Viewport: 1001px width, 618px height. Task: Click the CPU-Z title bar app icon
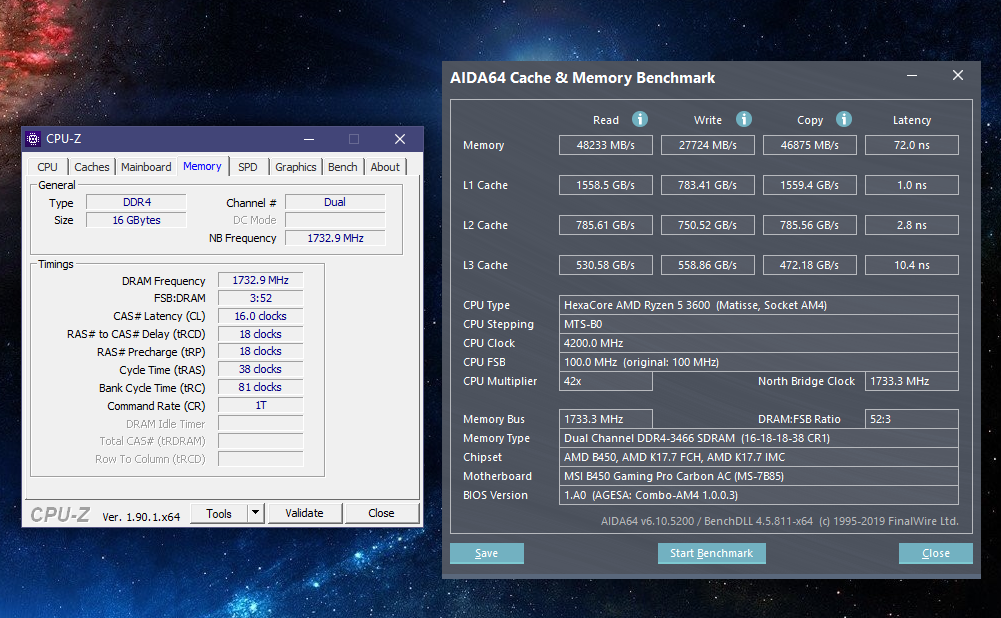click(33, 139)
